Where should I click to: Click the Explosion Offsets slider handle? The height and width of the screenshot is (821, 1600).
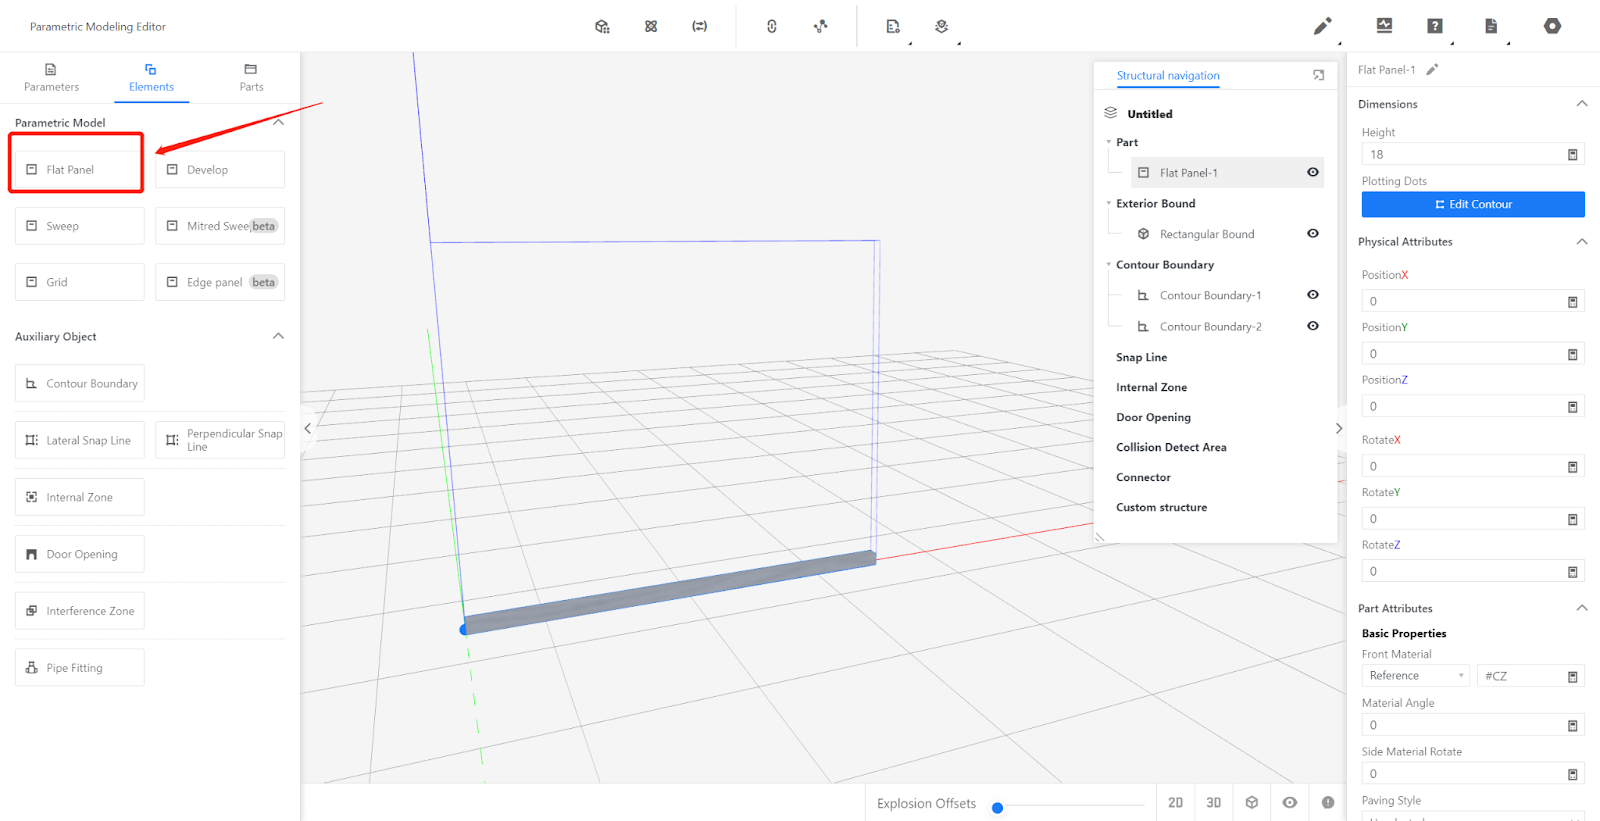[997, 808]
